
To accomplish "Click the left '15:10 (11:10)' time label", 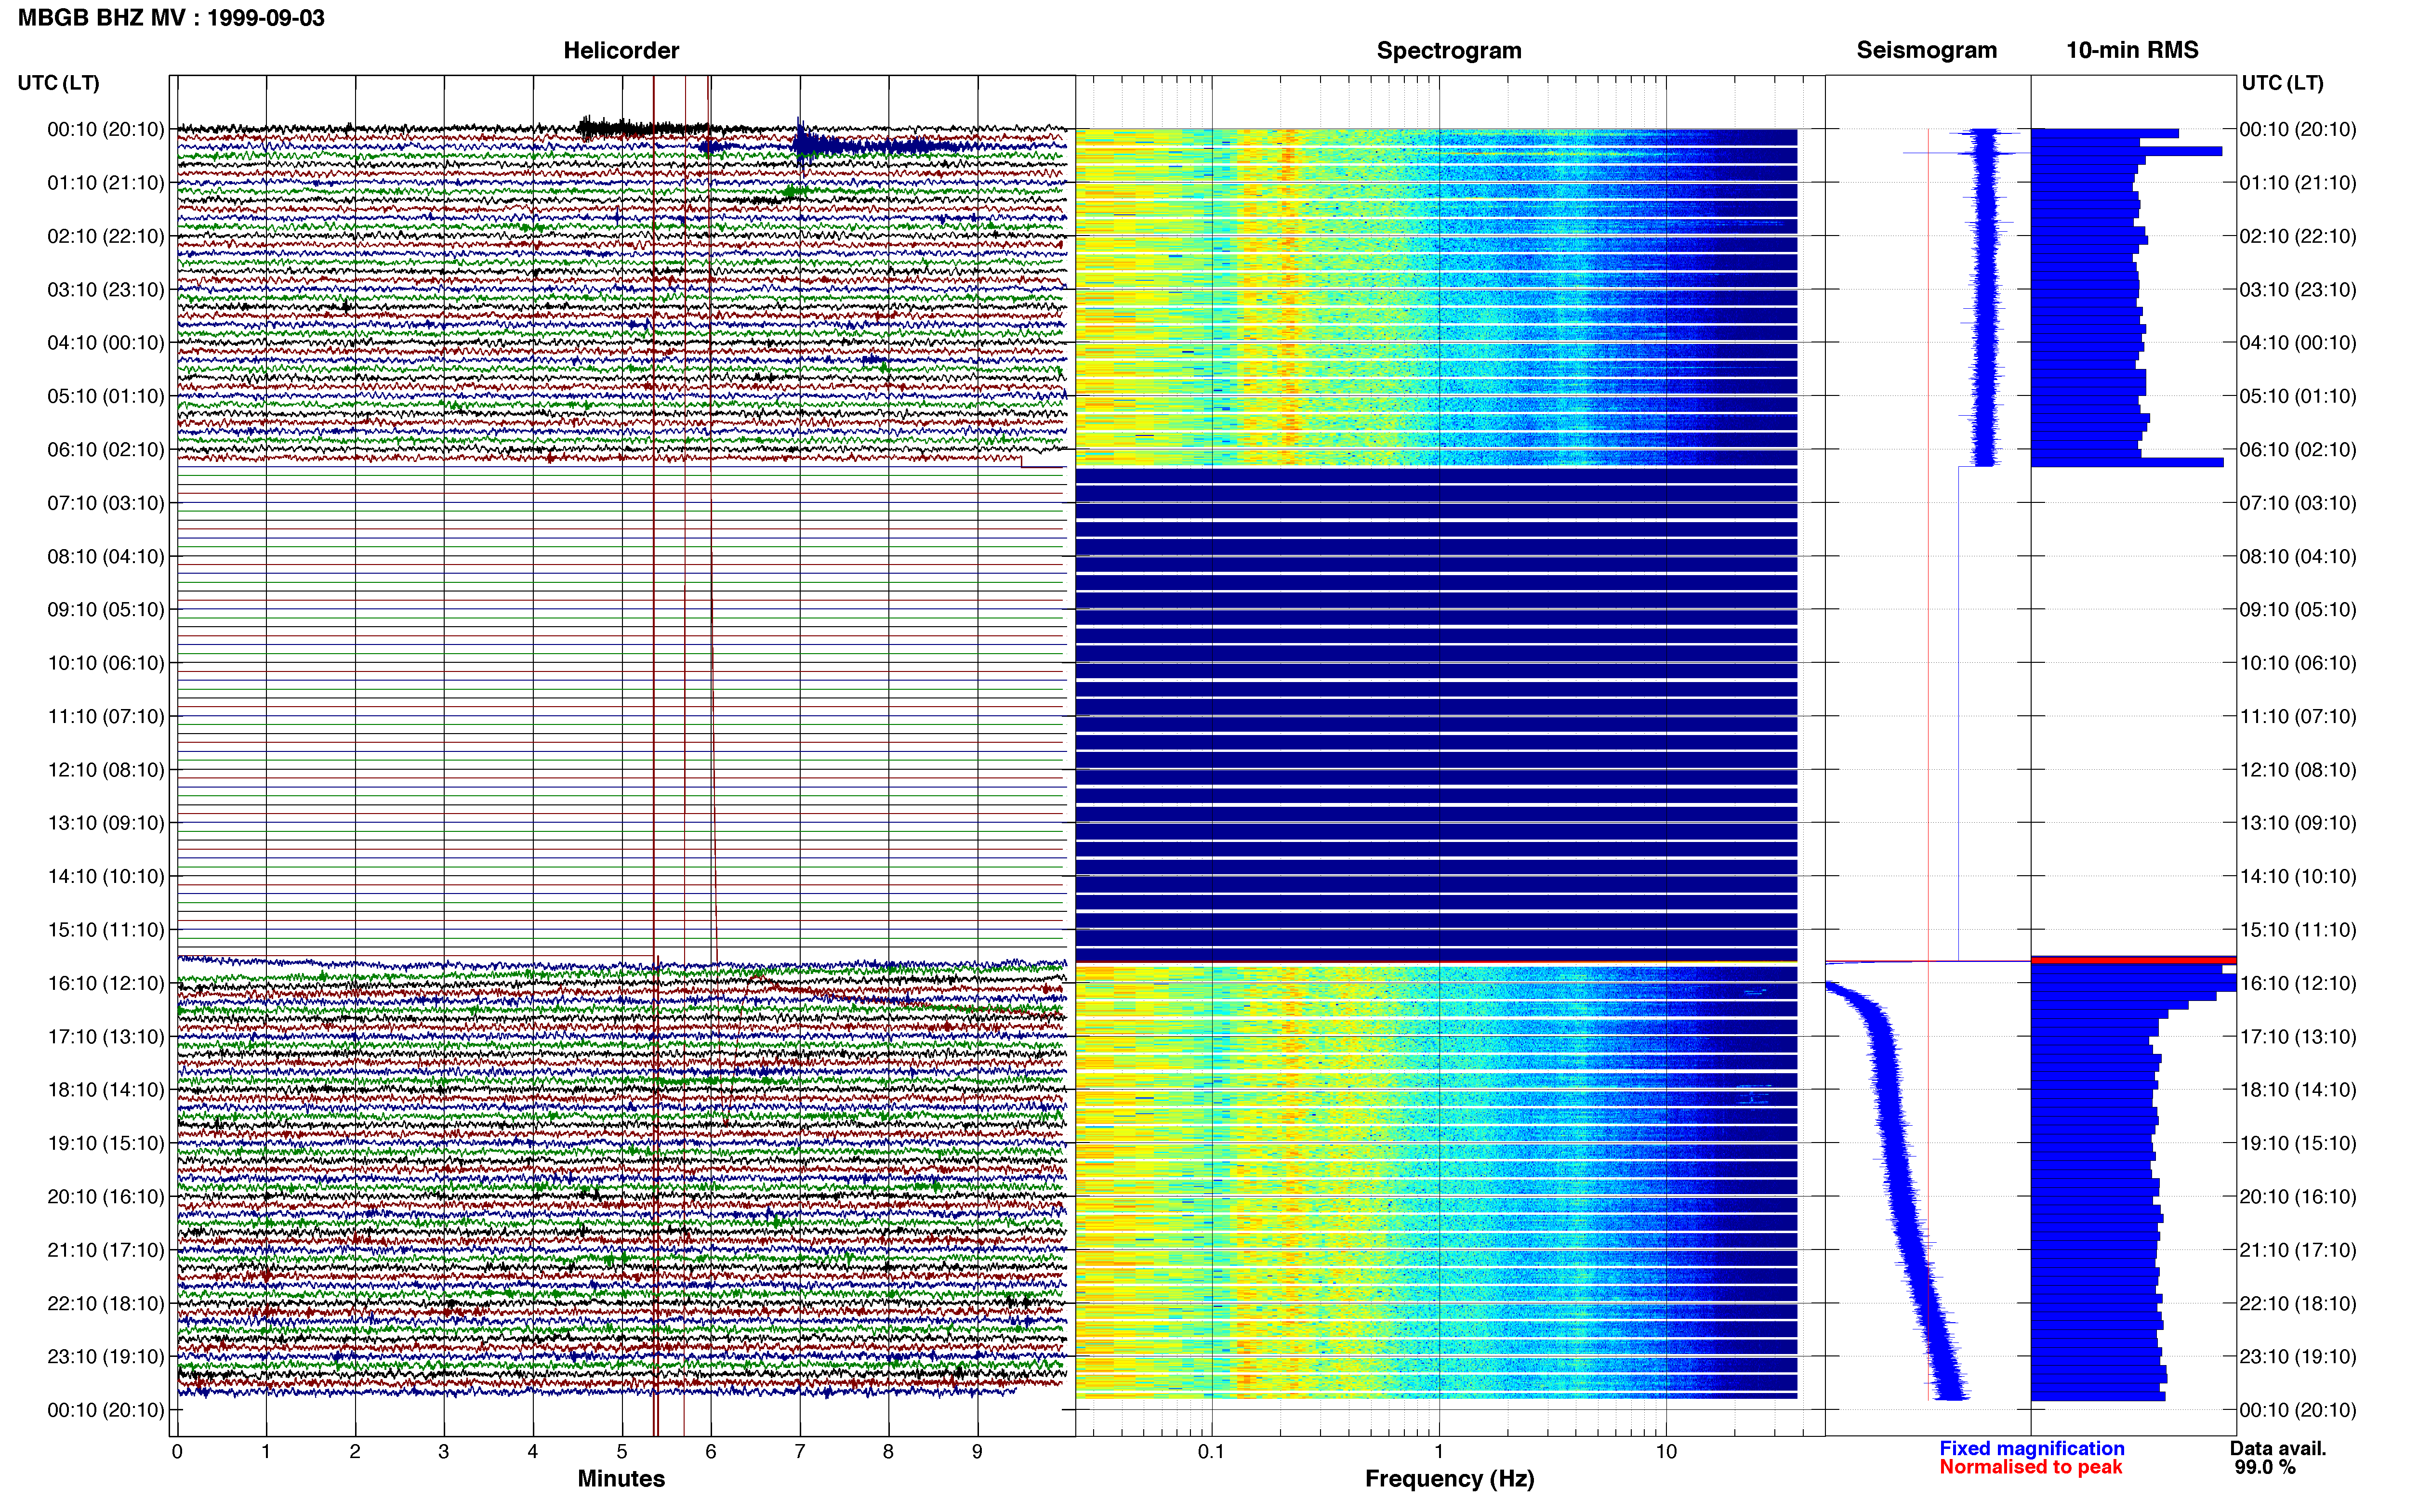I will tap(106, 930).
